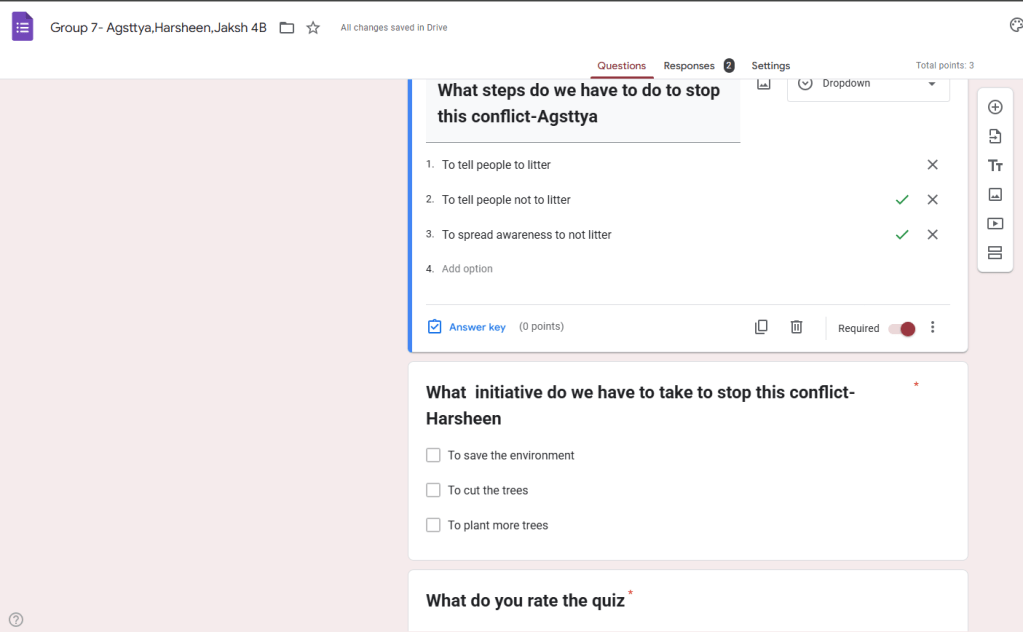Click 'Add option' to create an answer

(466, 268)
